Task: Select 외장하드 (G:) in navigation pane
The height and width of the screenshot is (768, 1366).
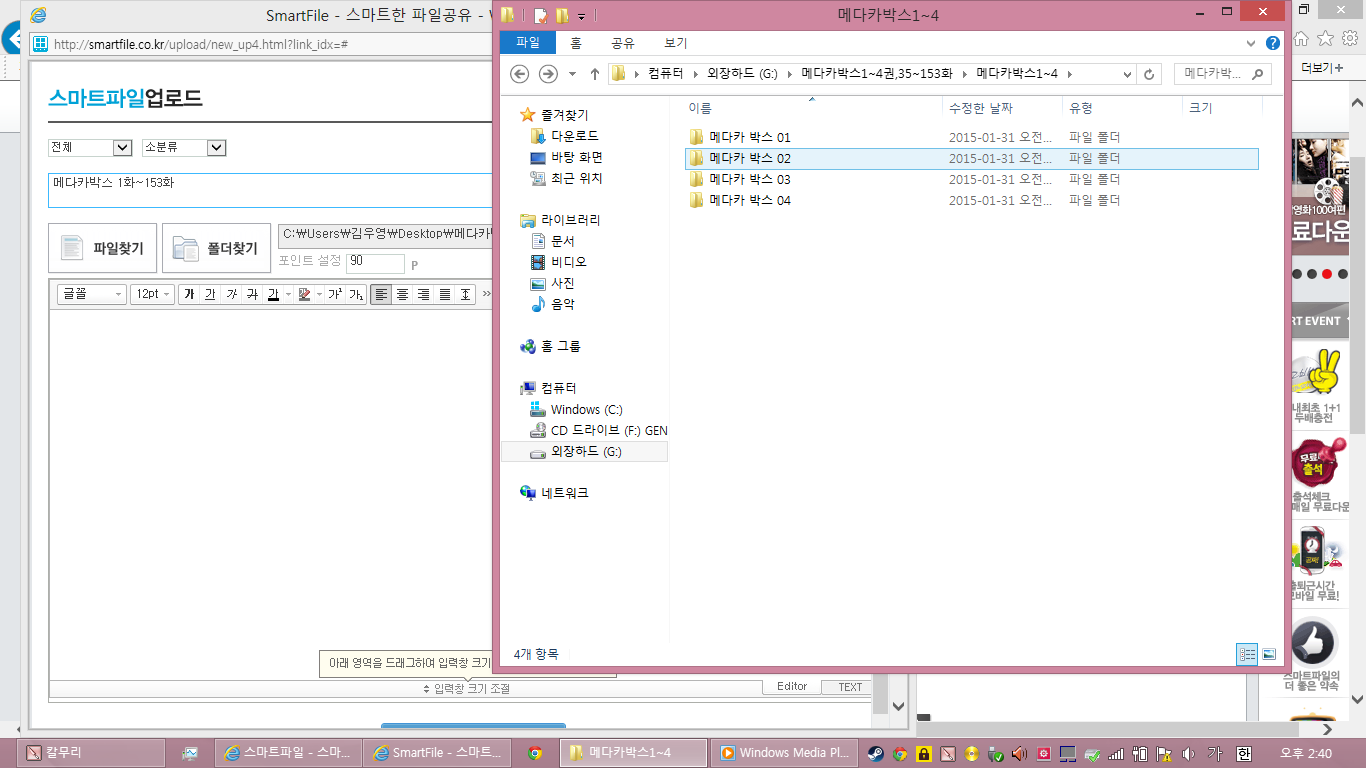Action: [x=585, y=452]
